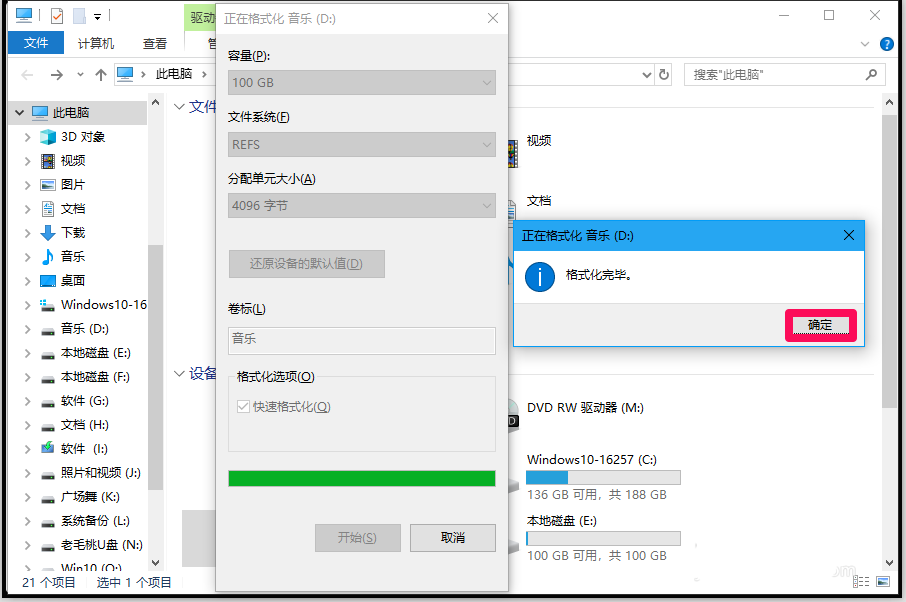Select 下载 in the navigation tree
Image resolution: width=906 pixels, height=602 pixels.
(73, 233)
